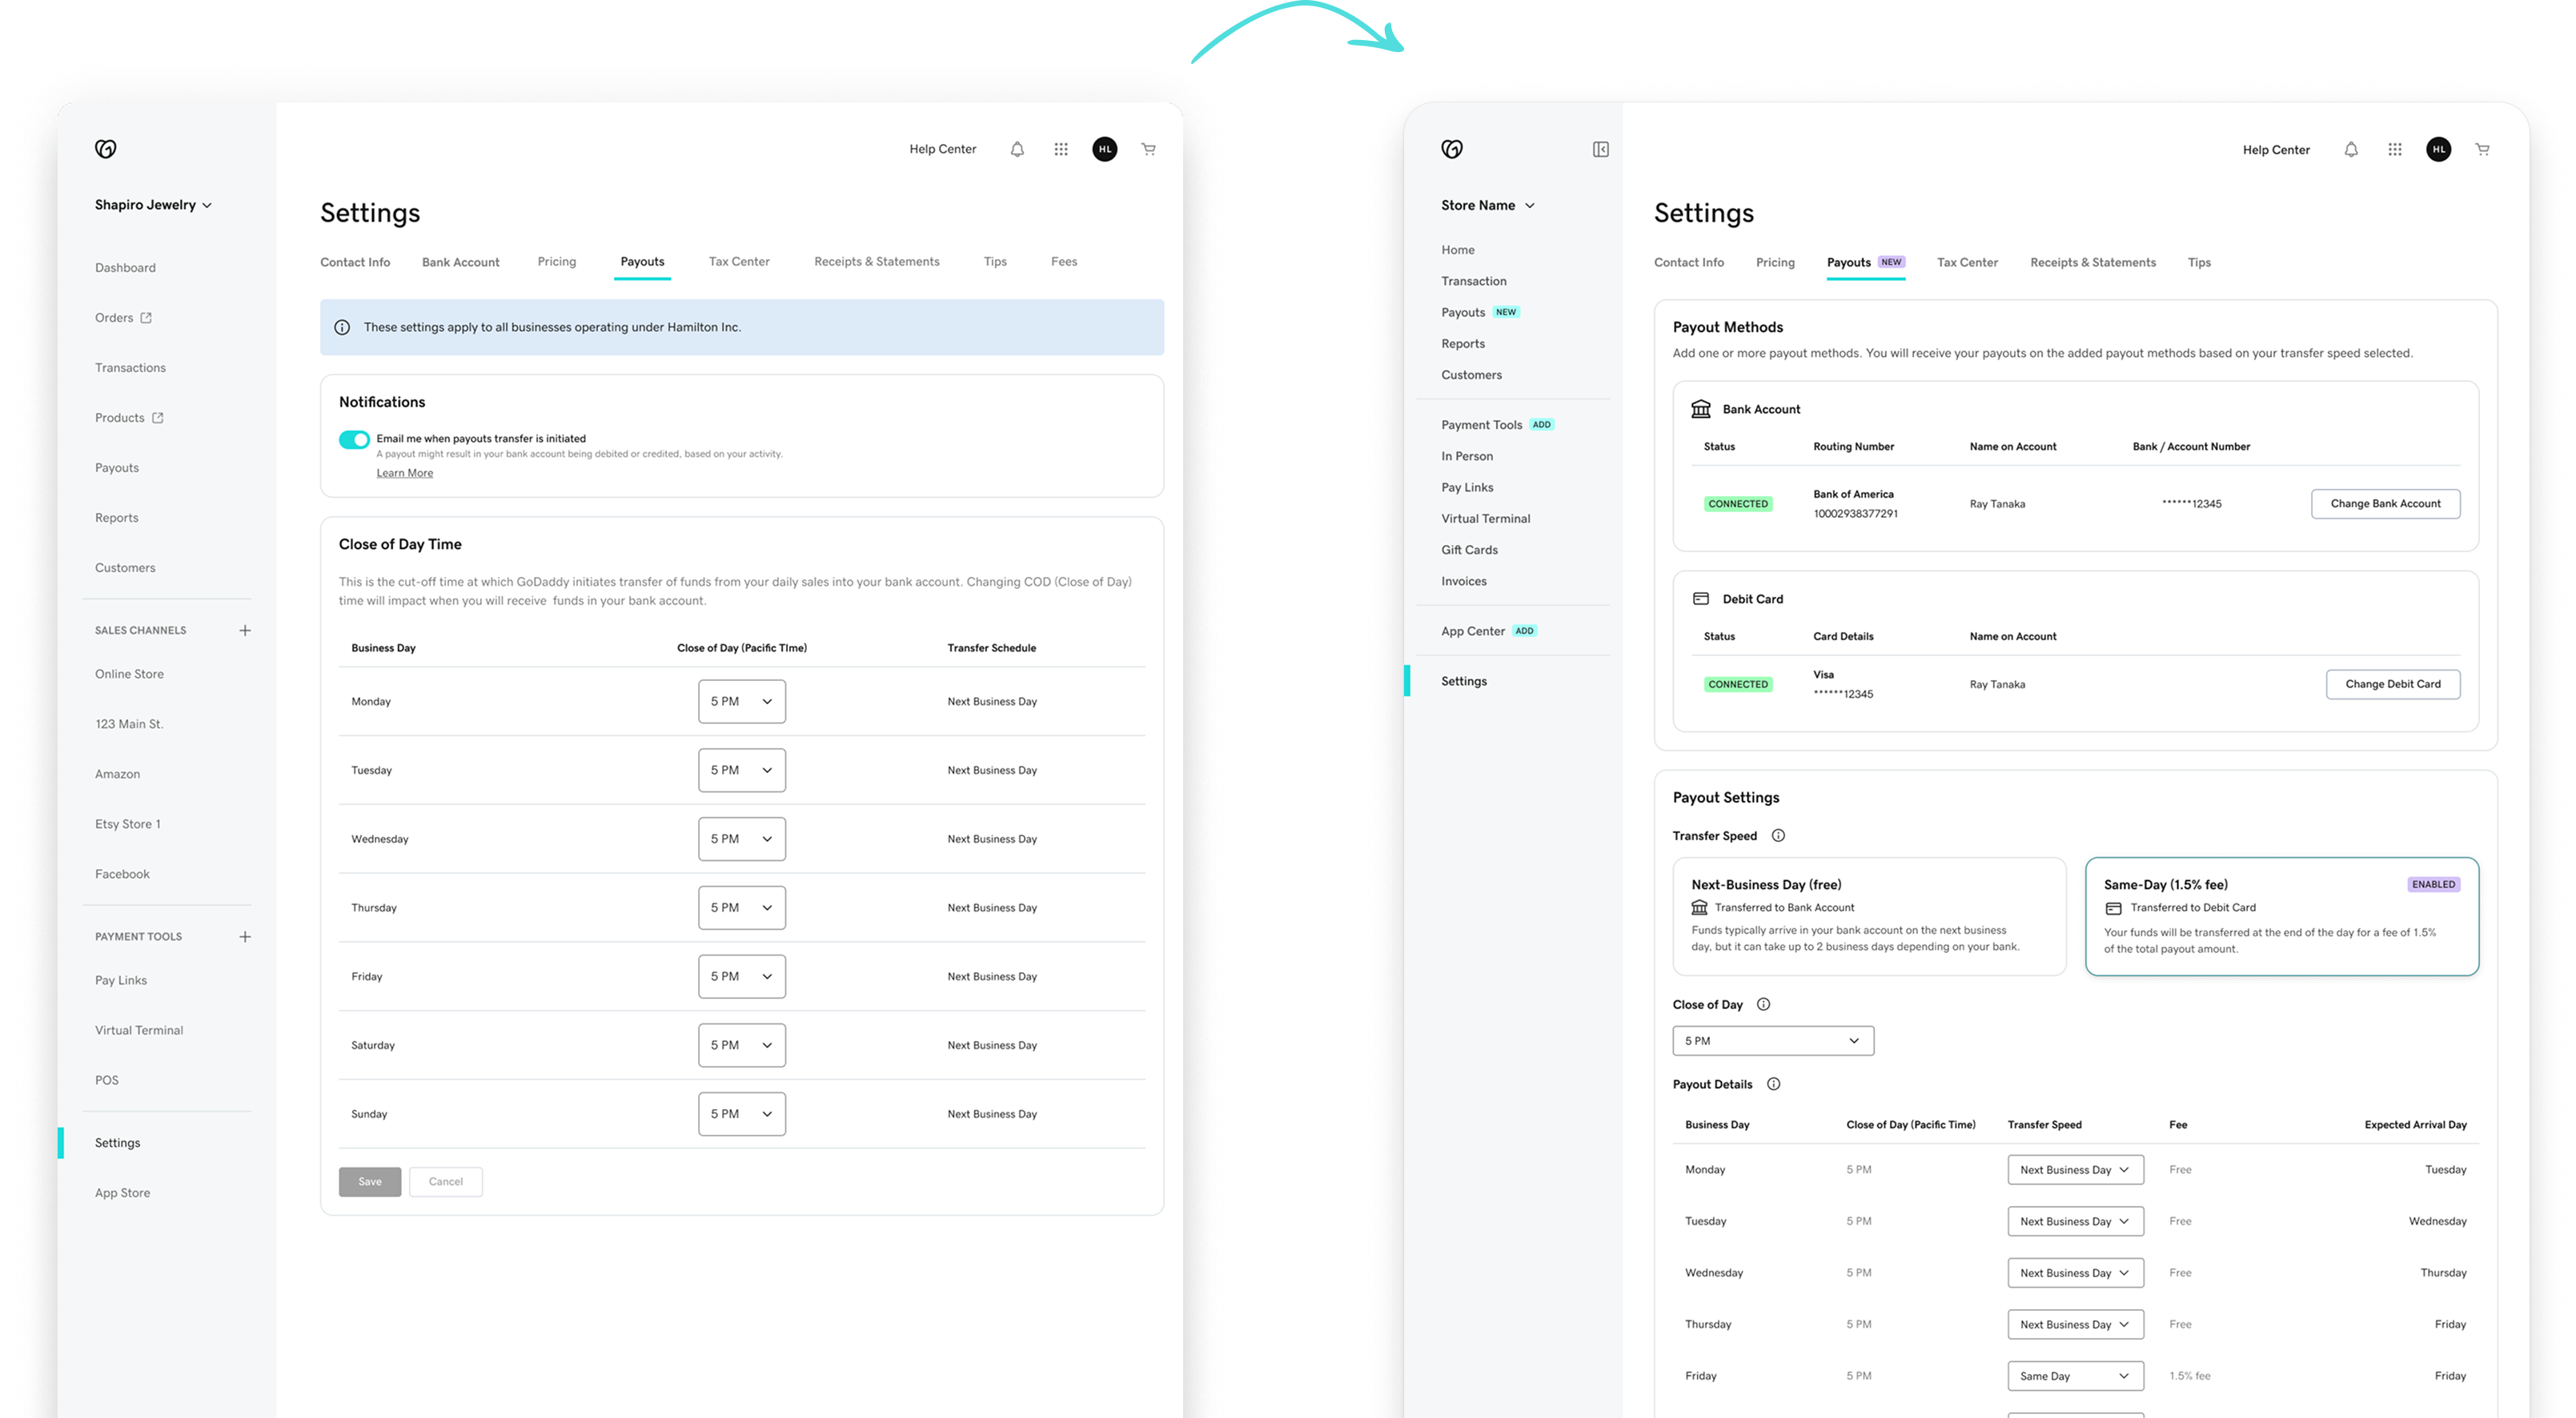Toggle email payout transfer notification switch

pos(354,439)
